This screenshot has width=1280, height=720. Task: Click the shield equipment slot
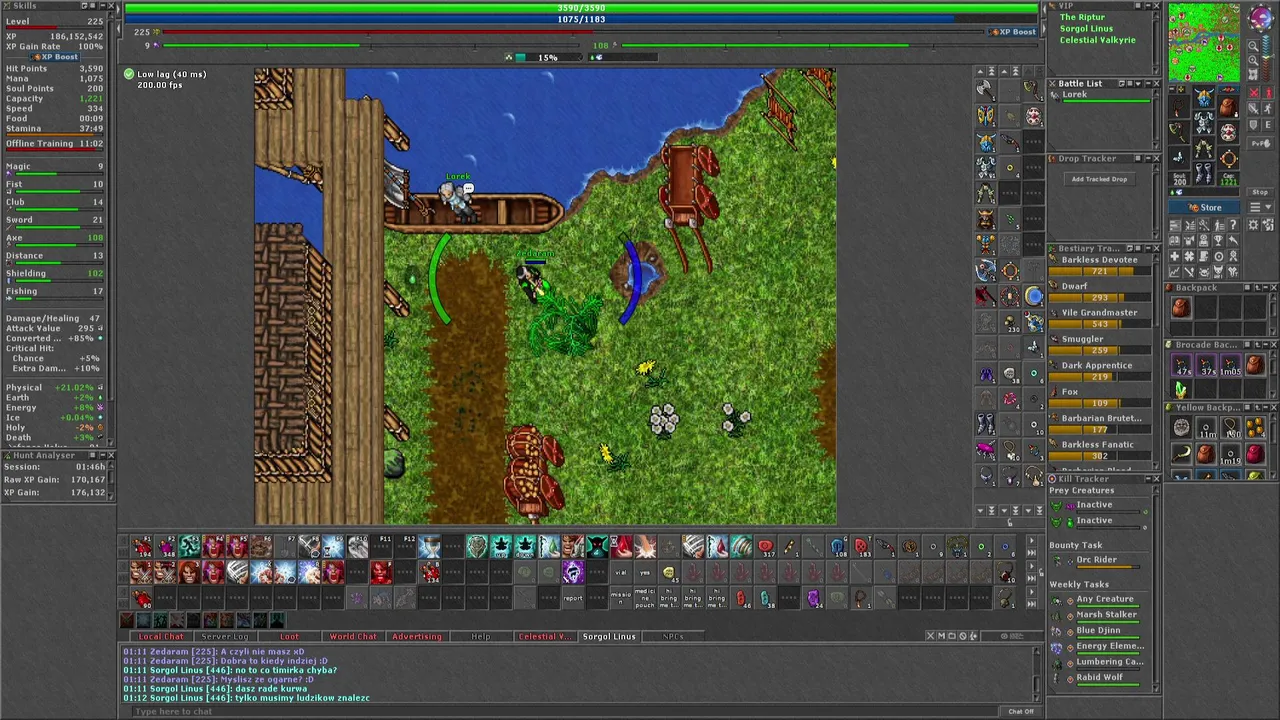point(1228,132)
